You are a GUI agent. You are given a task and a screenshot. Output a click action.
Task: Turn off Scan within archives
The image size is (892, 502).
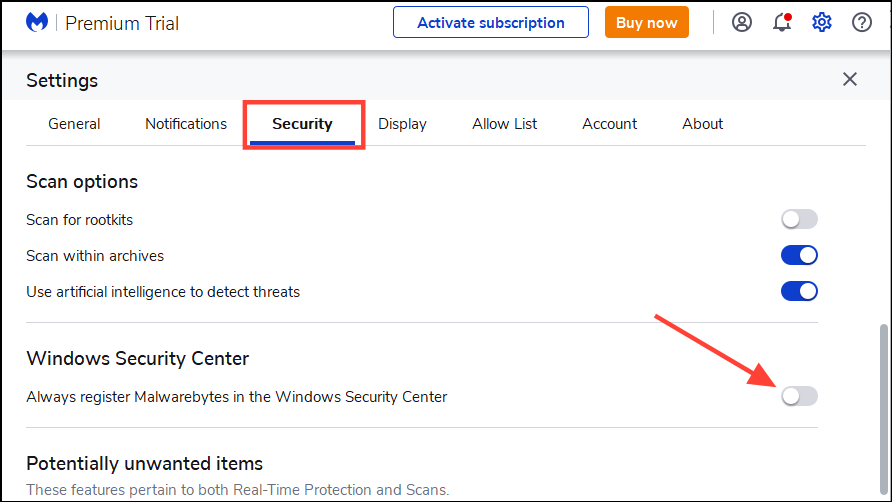pos(799,255)
